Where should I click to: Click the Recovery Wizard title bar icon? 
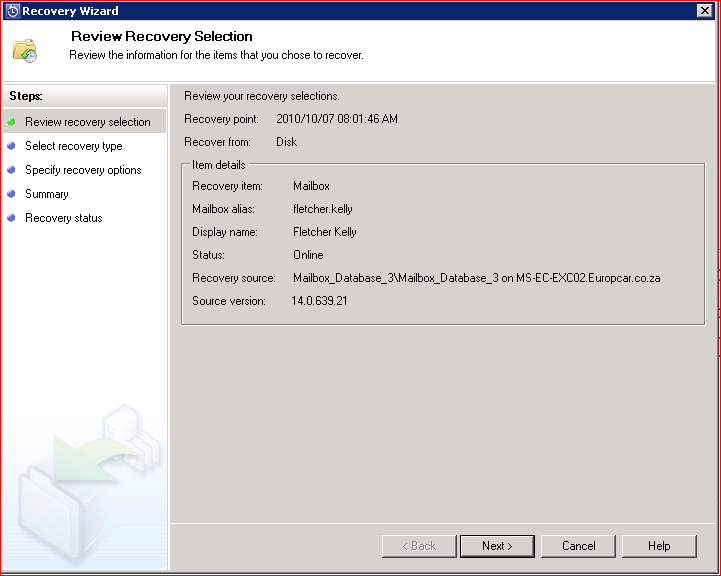pyautogui.click(x=12, y=11)
